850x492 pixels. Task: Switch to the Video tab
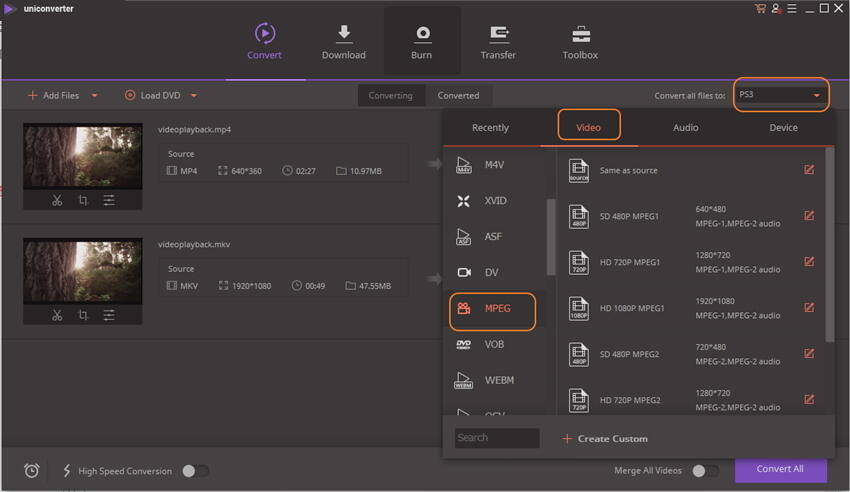point(589,128)
